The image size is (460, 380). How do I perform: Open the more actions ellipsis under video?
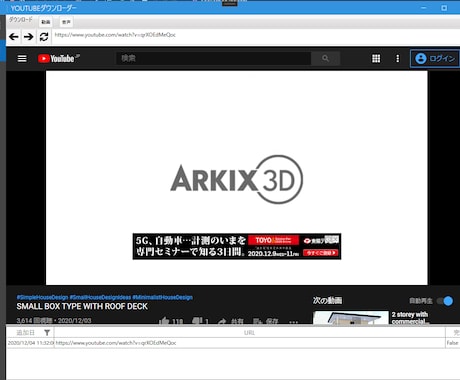pyautogui.click(x=293, y=322)
